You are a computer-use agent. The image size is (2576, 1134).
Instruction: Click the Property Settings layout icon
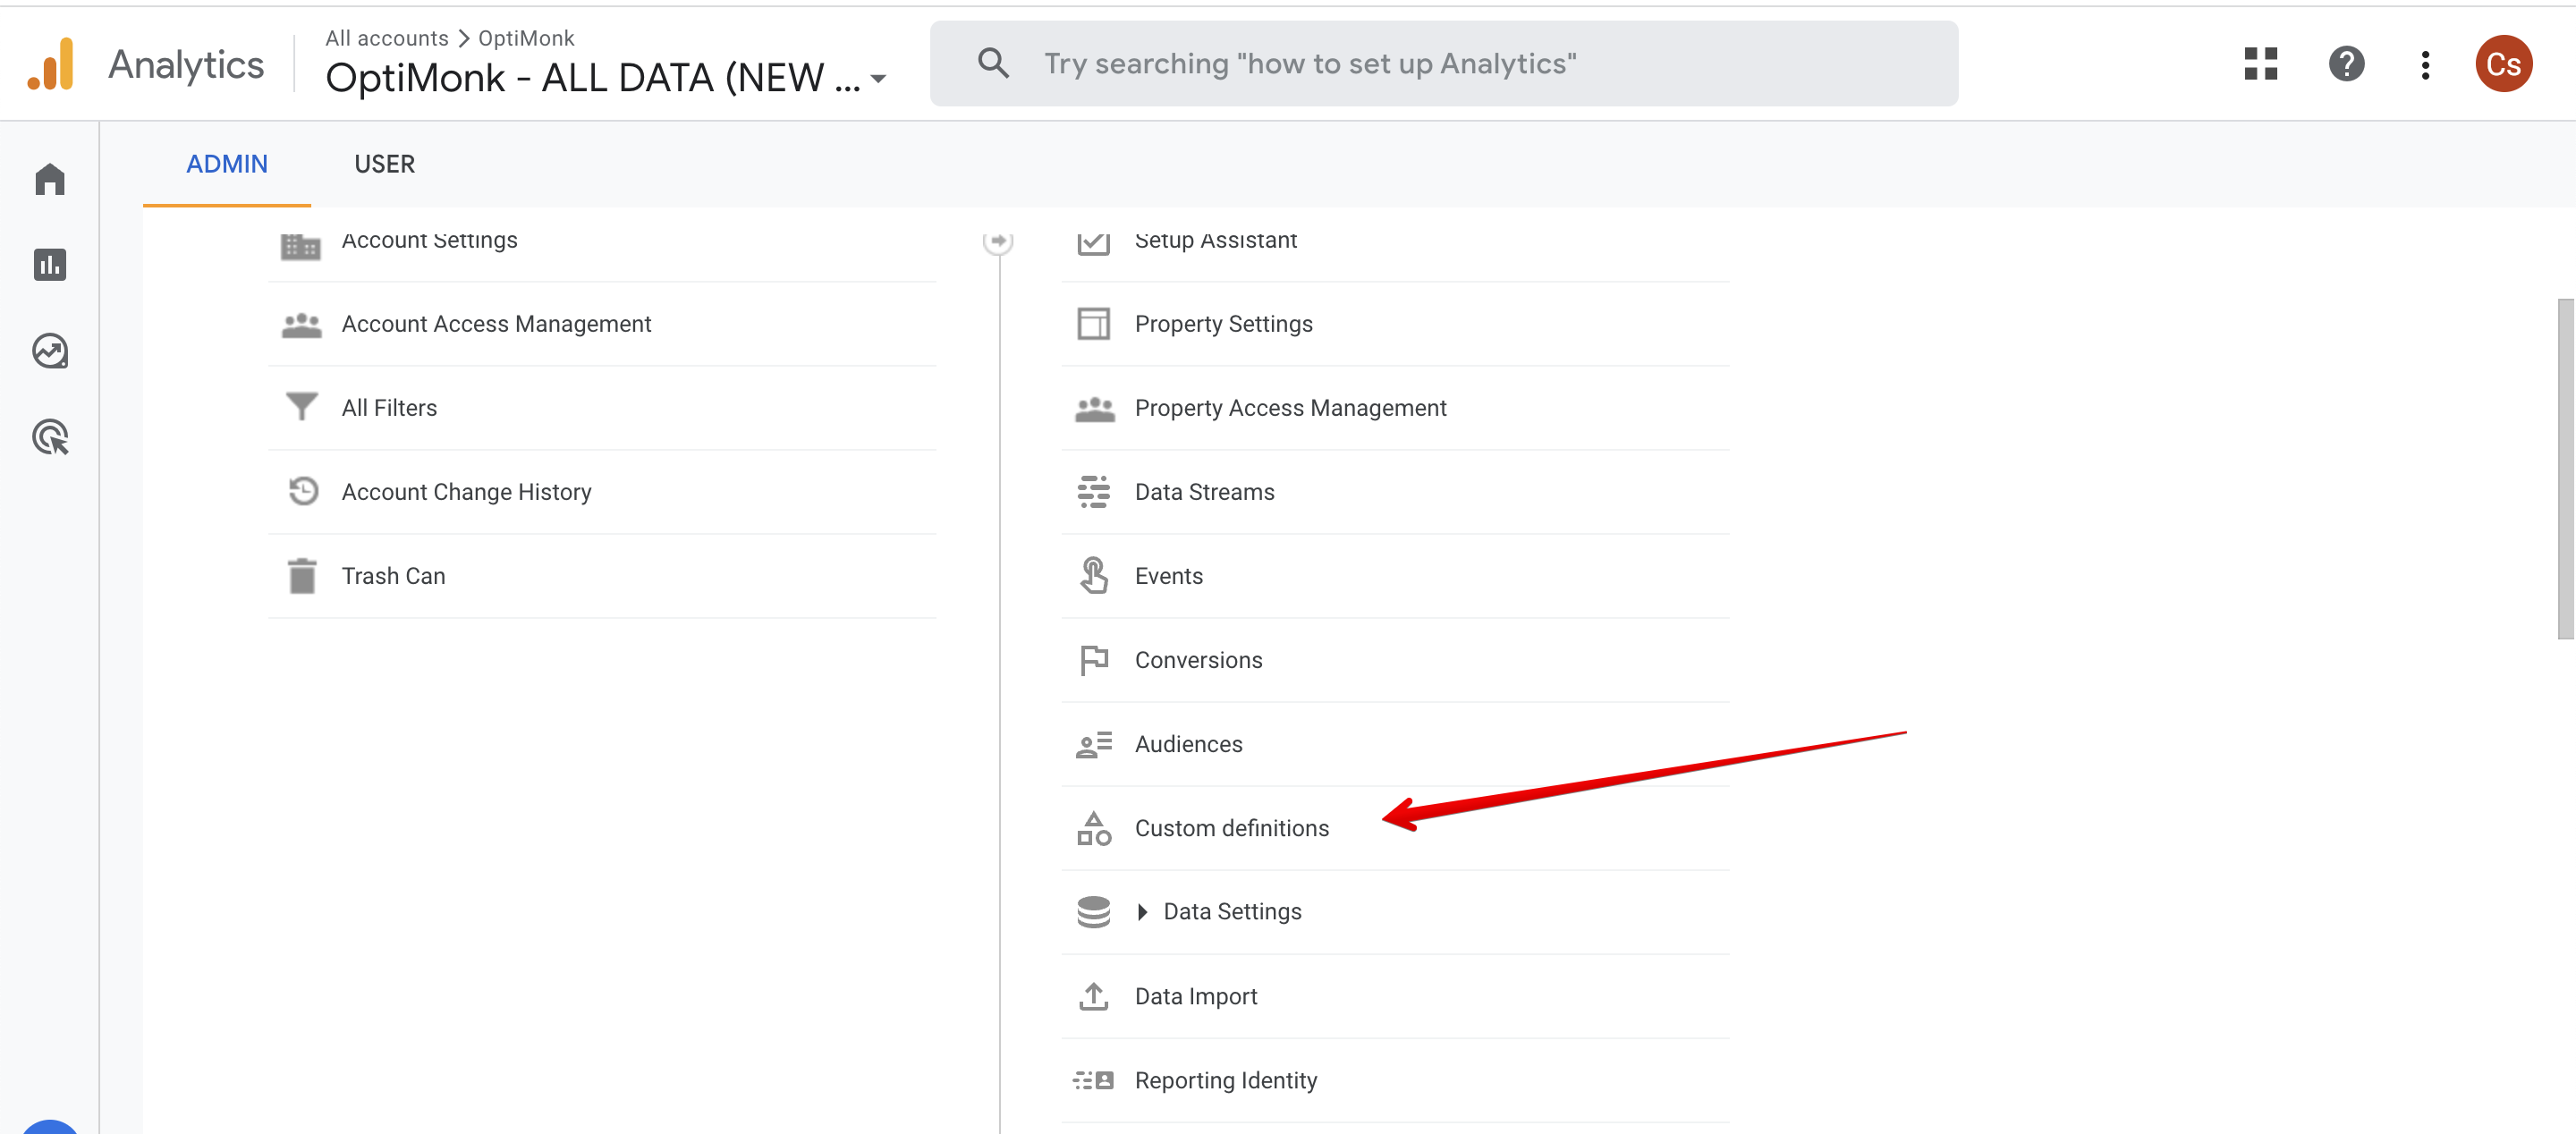(1093, 324)
